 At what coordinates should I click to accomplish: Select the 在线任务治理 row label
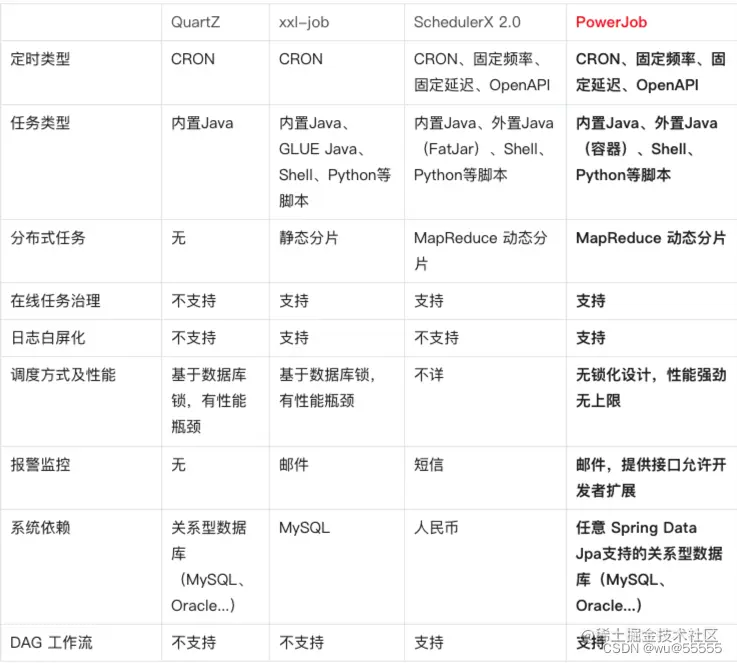[55, 301]
